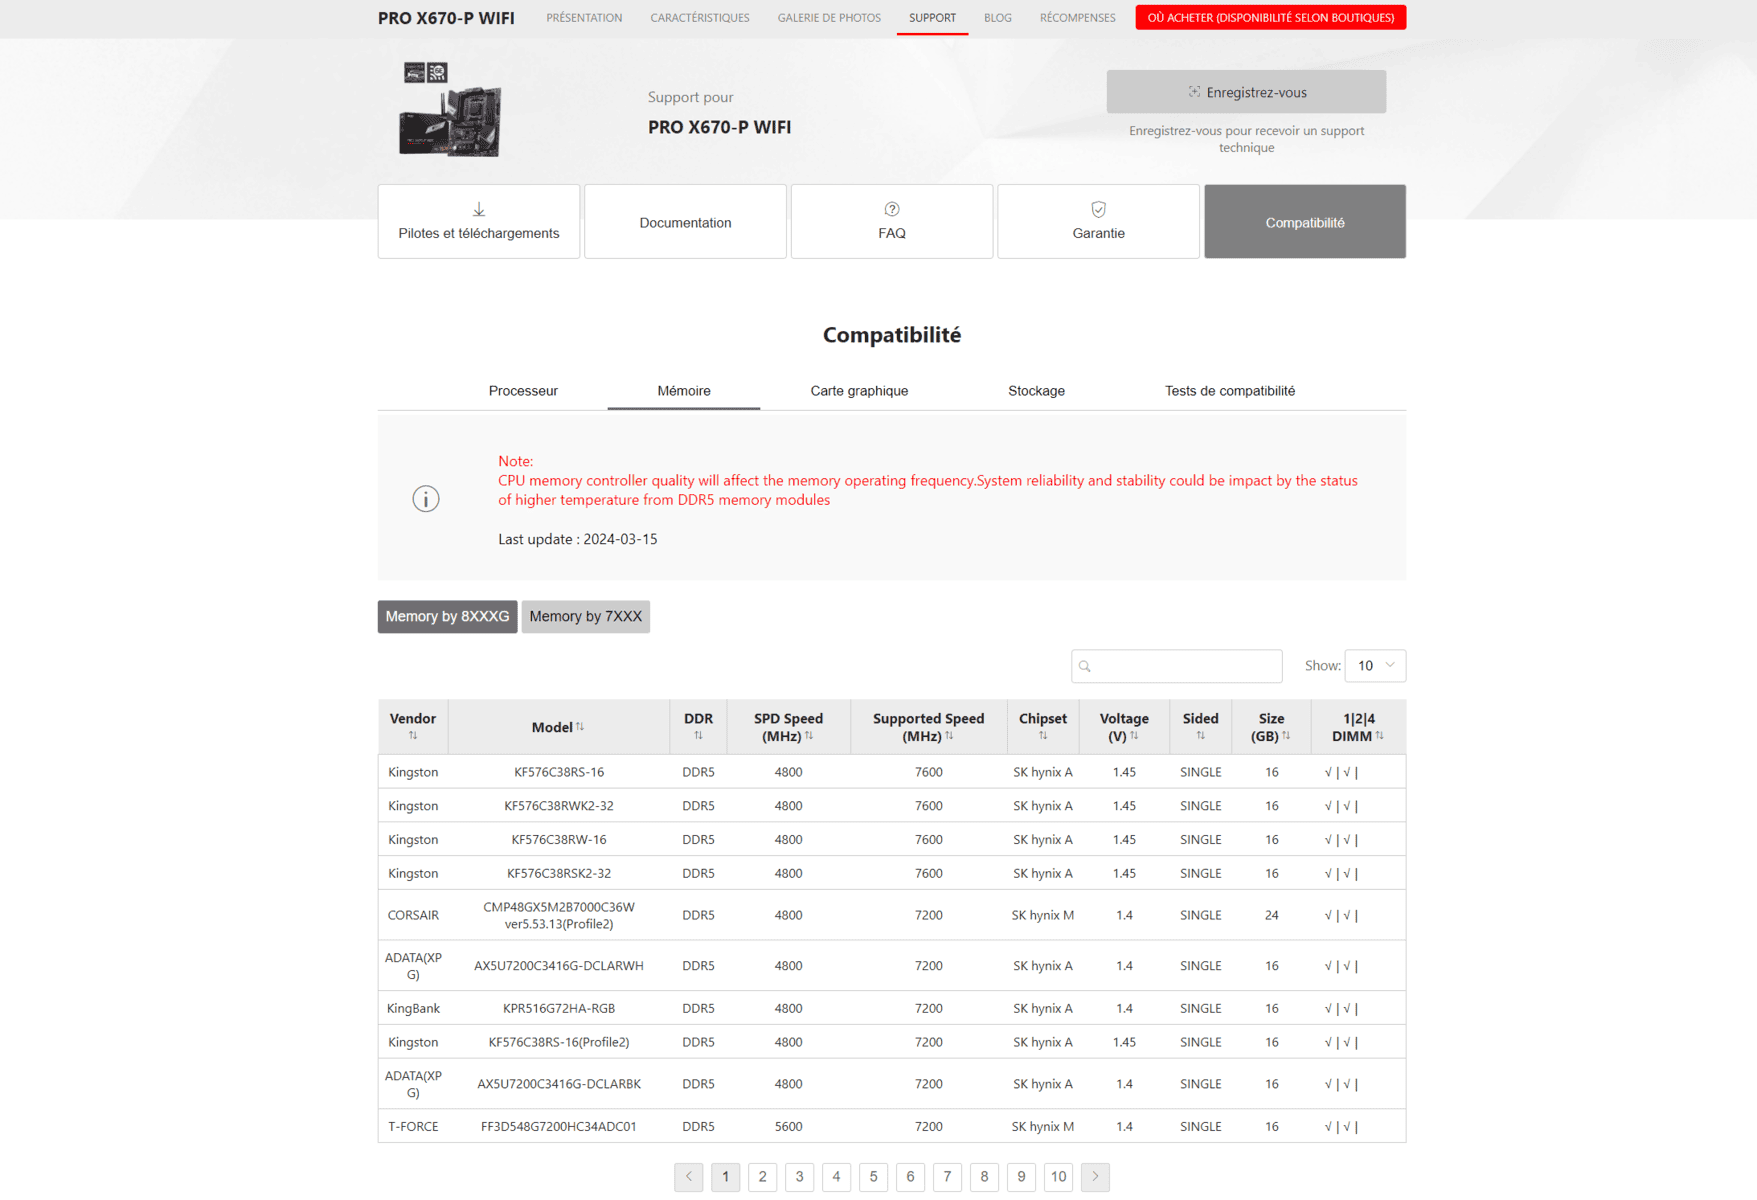Sort by Size (GB) column arrows
This screenshot has width=1757, height=1200.
pos(1286,736)
